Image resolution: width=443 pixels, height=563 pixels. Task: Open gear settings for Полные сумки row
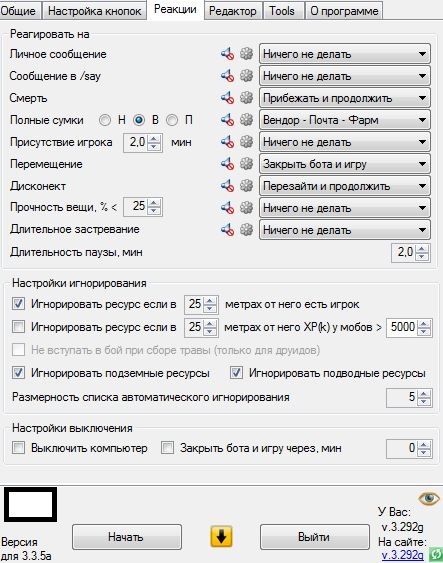click(x=246, y=120)
